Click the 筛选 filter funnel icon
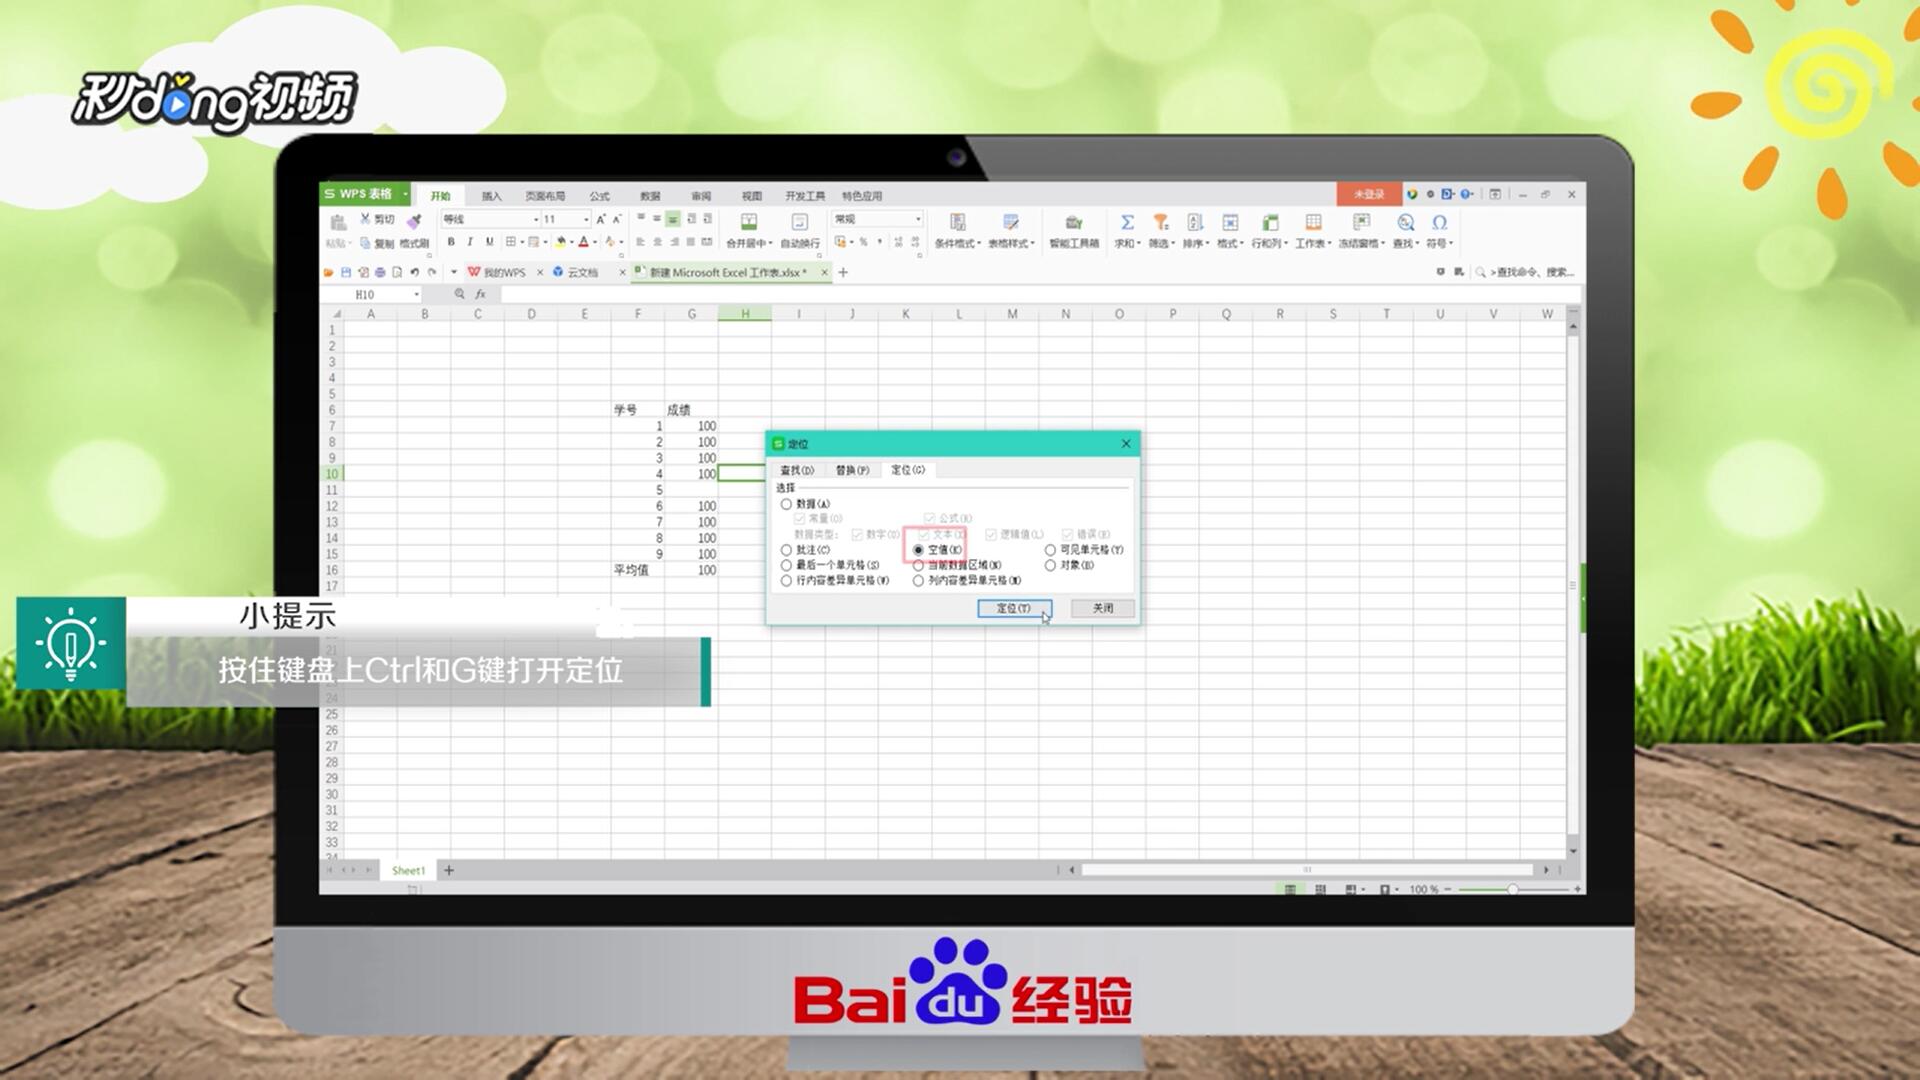 coord(1160,223)
